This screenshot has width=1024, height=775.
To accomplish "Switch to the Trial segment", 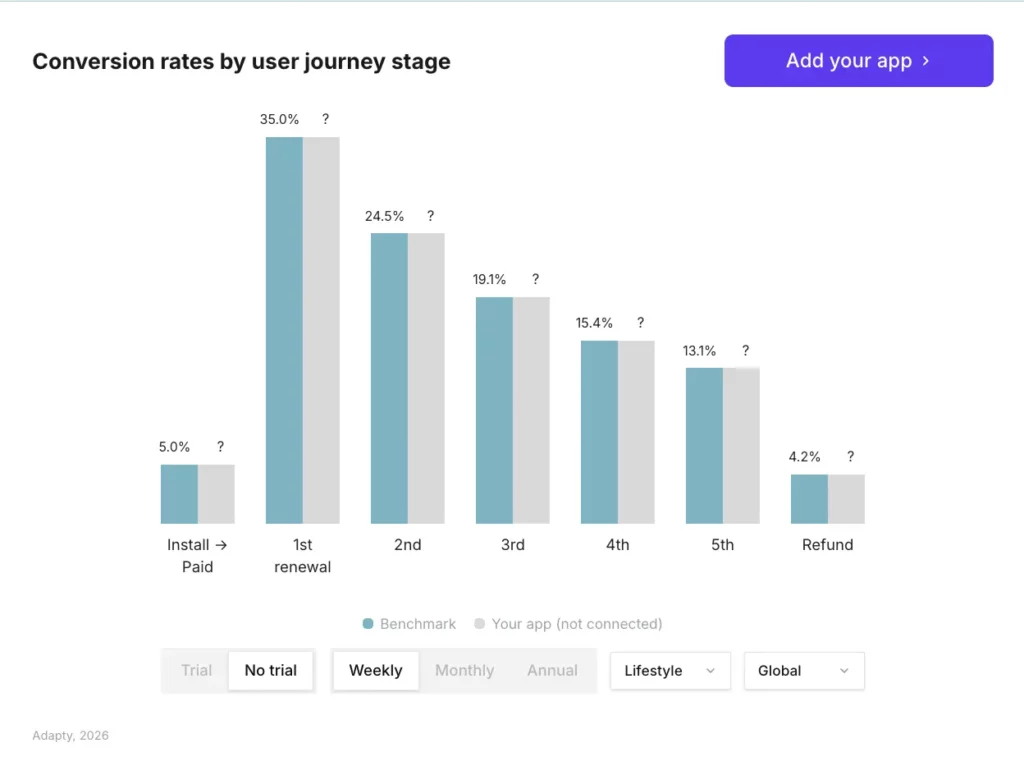I will coord(196,671).
